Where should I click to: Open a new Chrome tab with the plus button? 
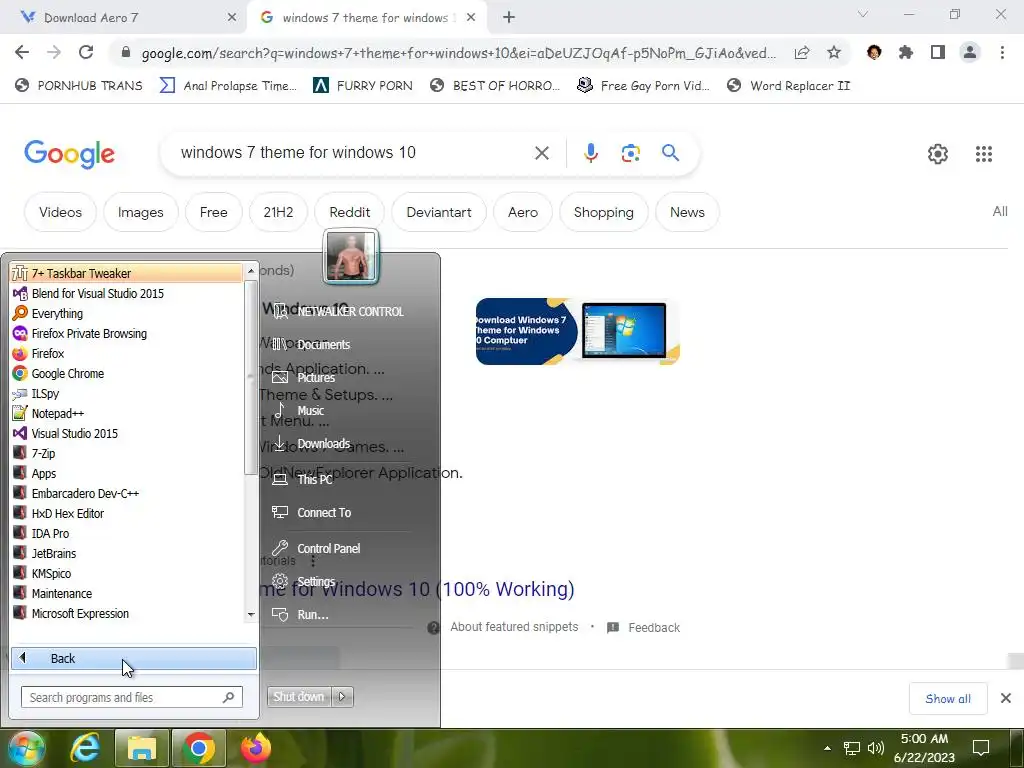point(509,18)
